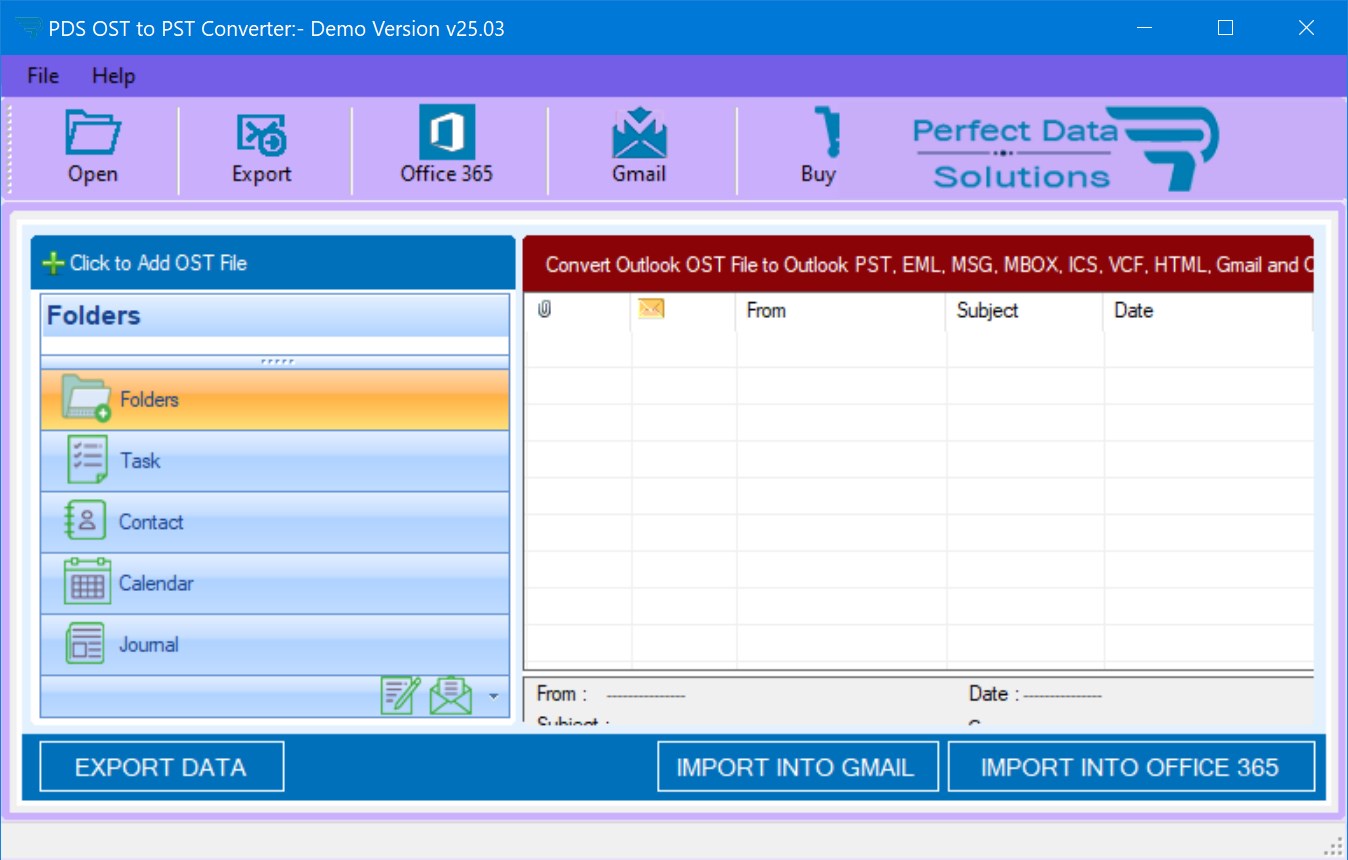Click the Open folder toolbar icon

pos(93,148)
